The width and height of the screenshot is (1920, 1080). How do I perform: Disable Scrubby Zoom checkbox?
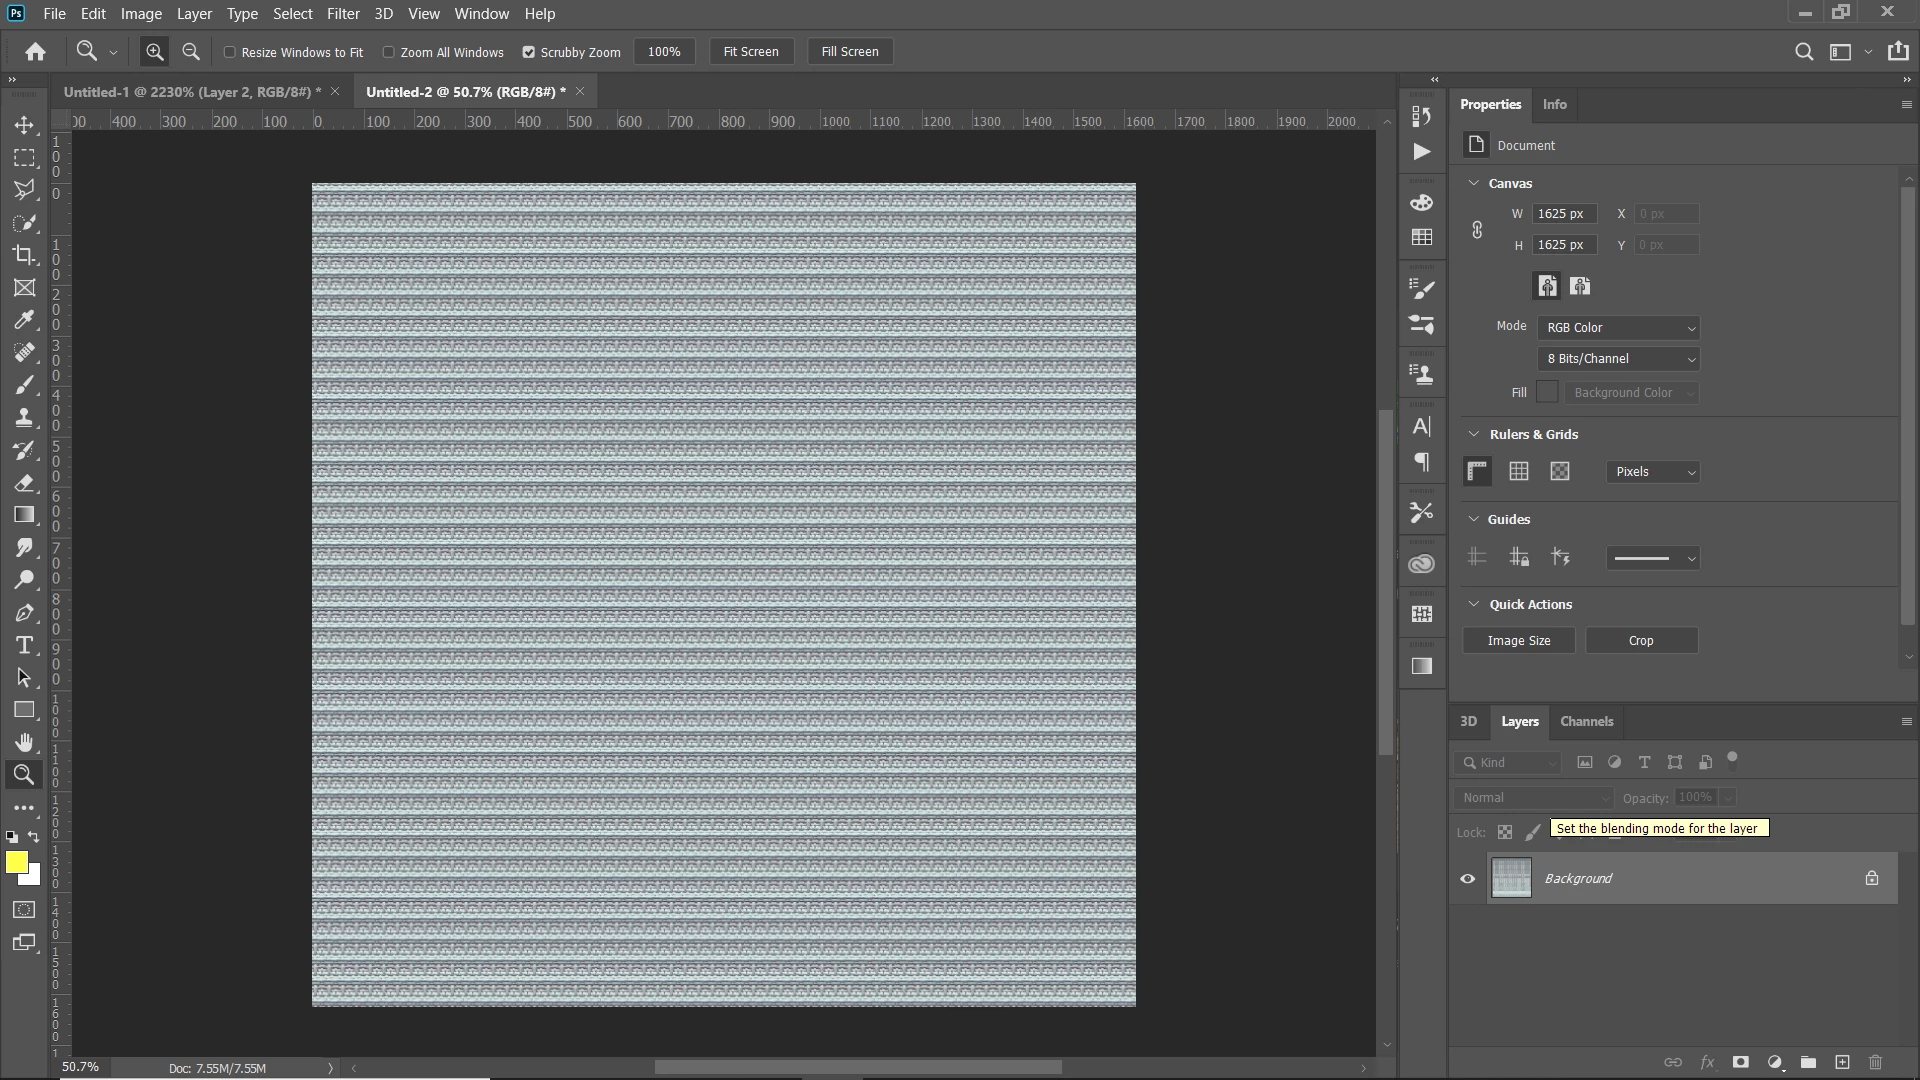click(529, 52)
